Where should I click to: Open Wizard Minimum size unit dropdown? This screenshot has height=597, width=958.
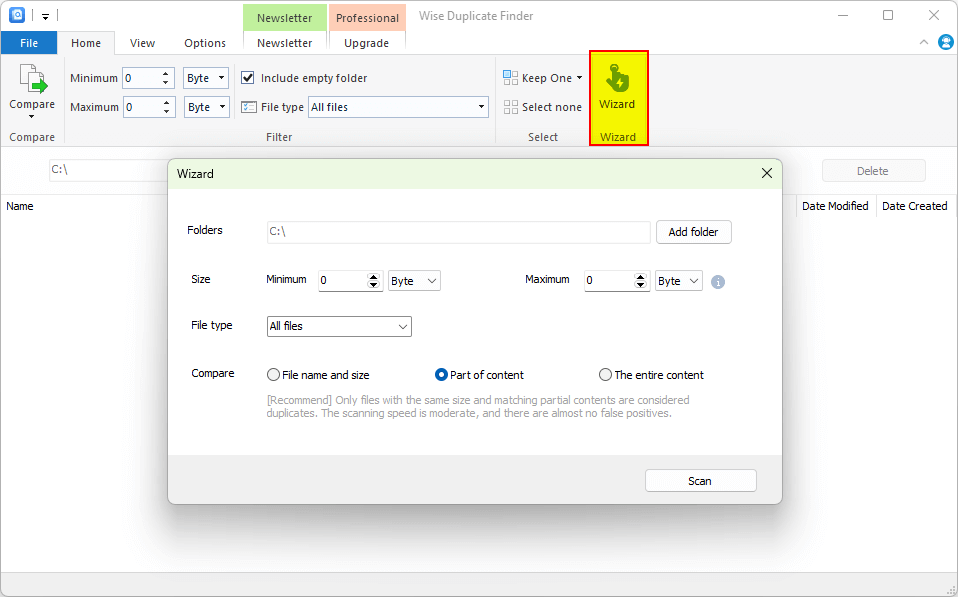414,280
